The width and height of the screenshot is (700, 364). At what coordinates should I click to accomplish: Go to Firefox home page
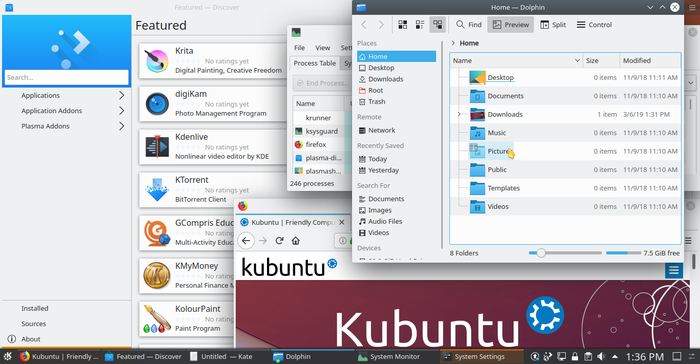pos(296,241)
